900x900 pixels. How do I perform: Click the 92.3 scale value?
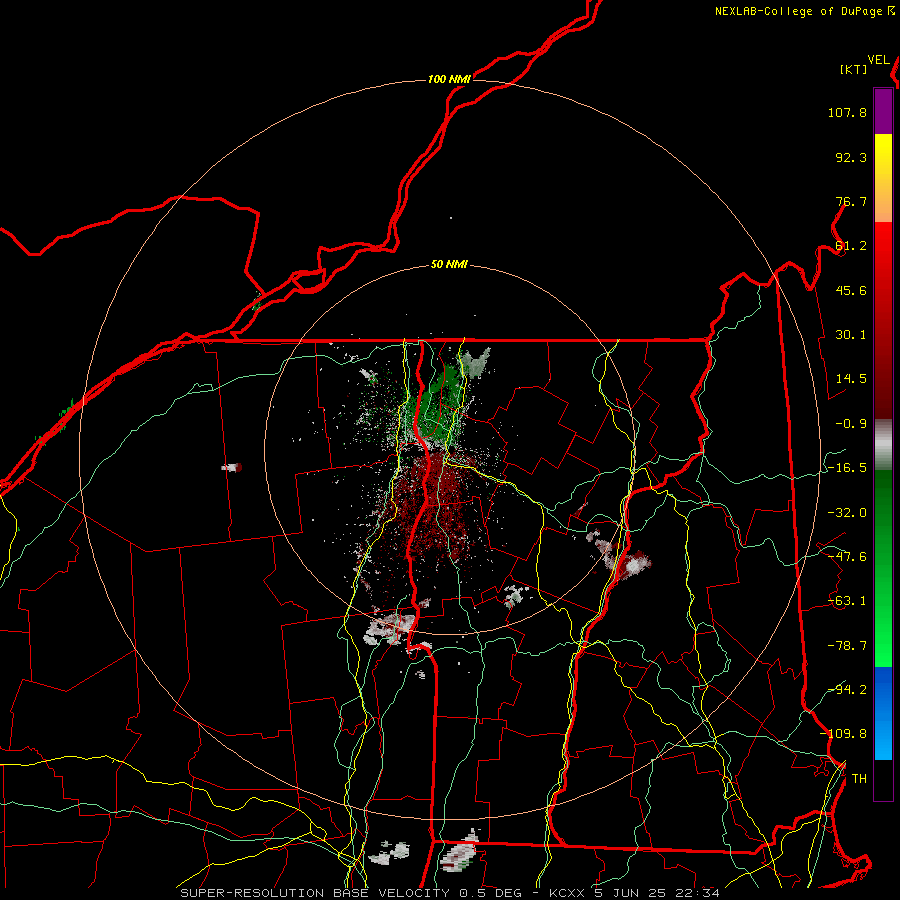tap(851, 157)
